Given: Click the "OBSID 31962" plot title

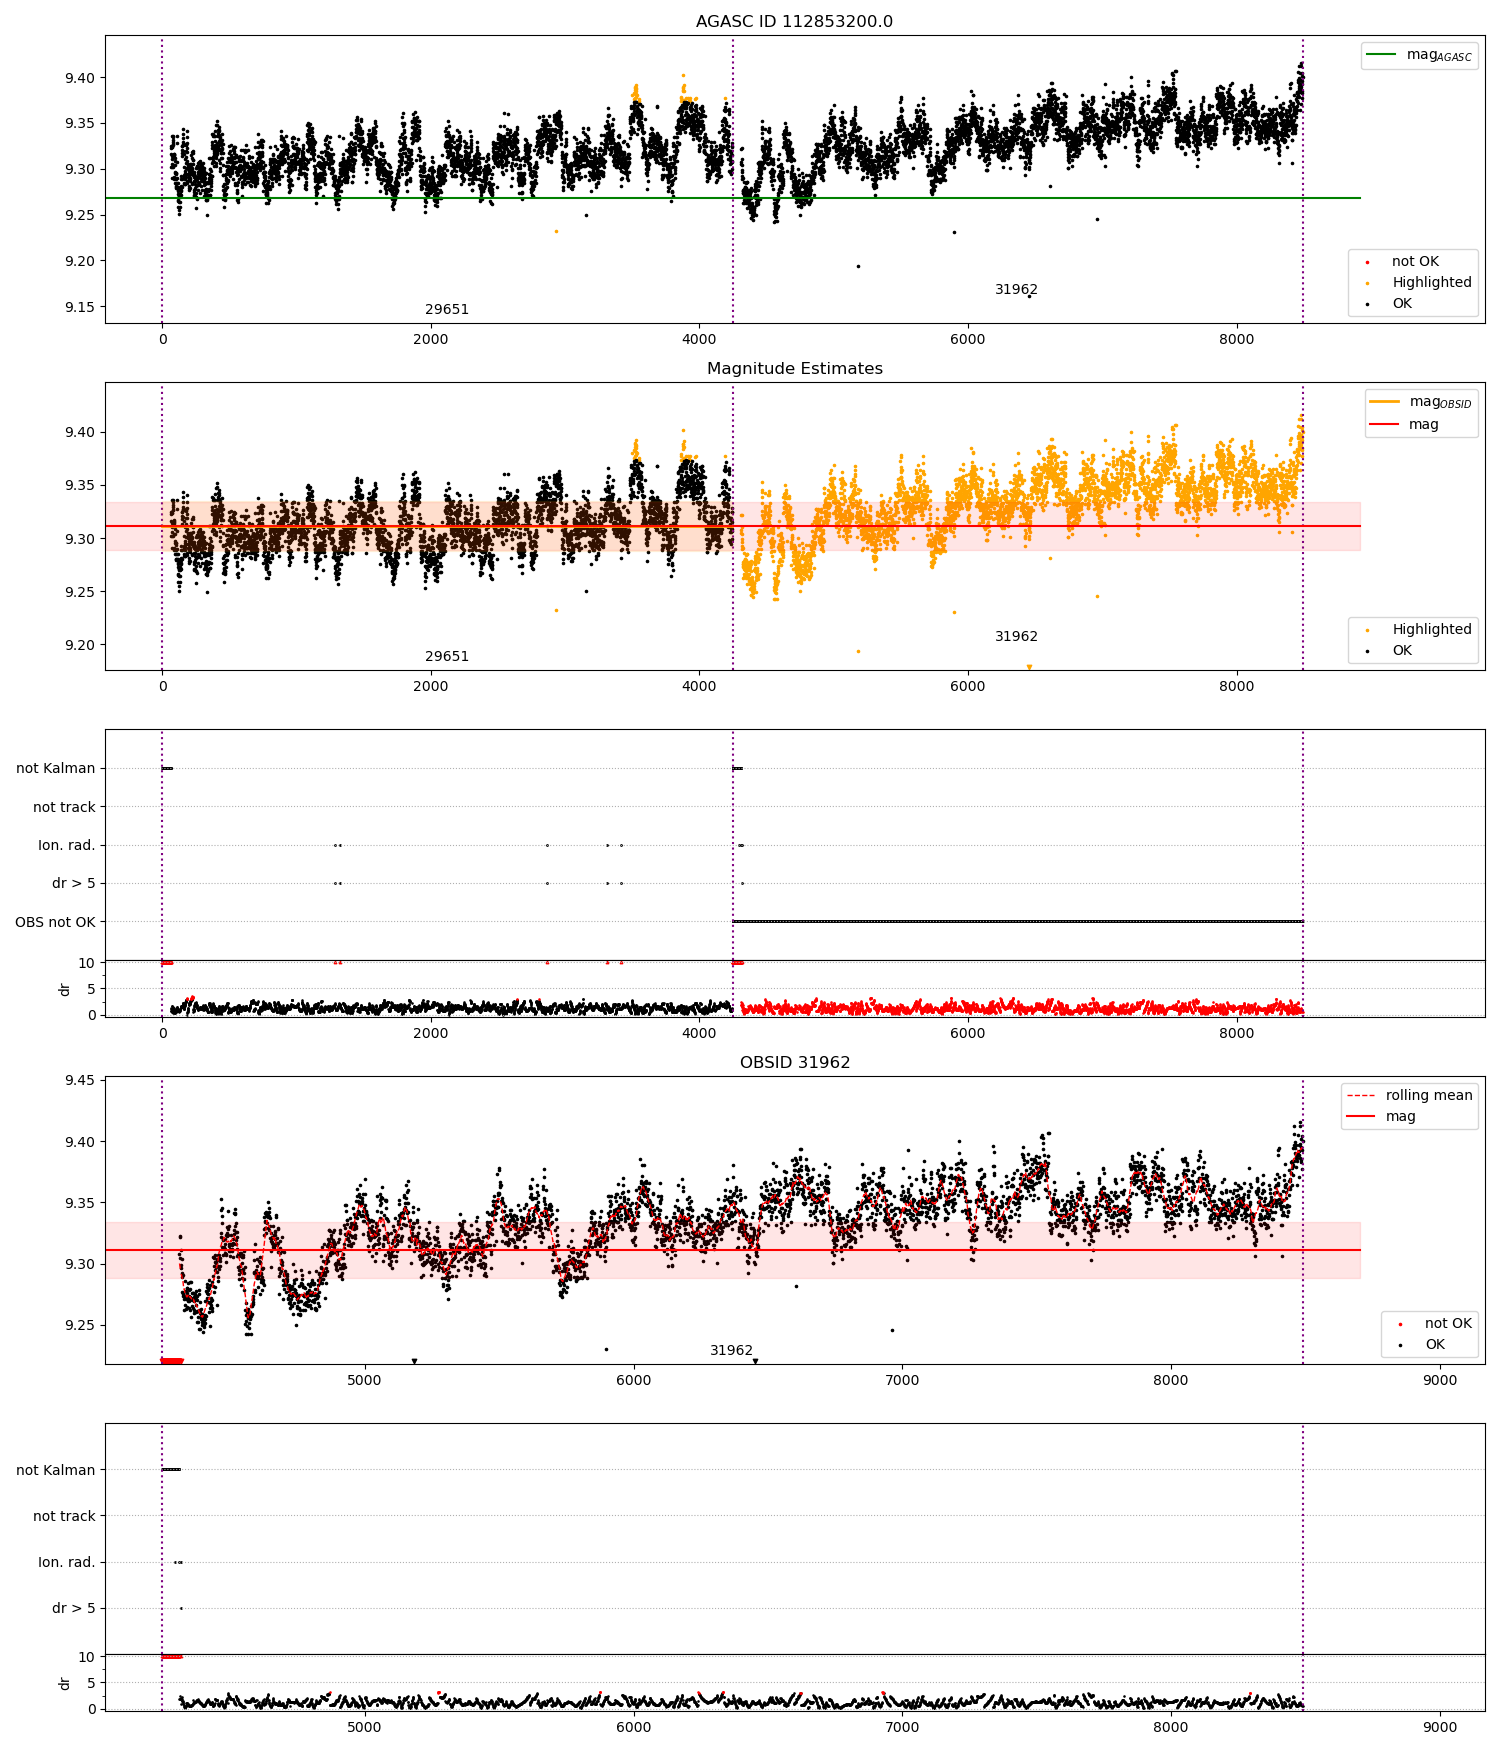Looking at the screenshot, I should (x=794, y=1063).
